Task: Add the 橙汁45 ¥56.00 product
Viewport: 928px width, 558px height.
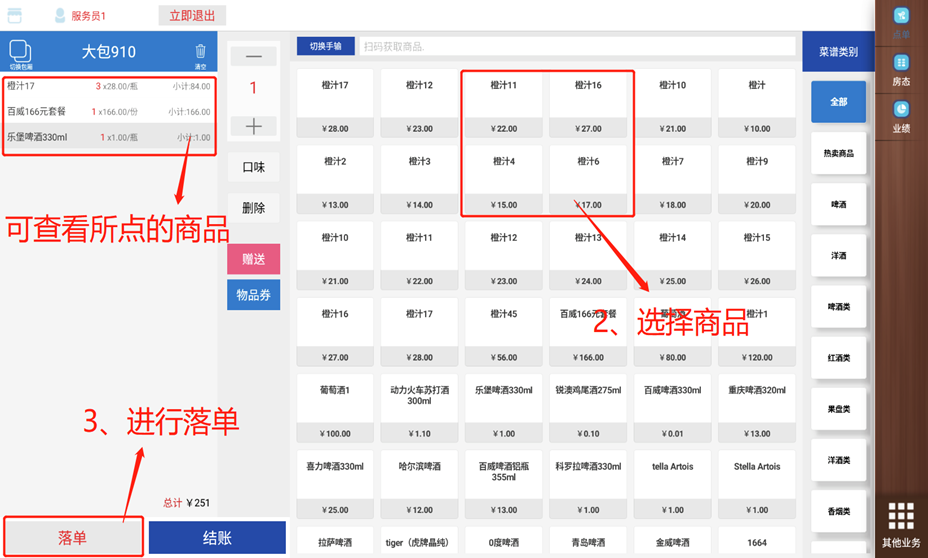Action: [x=504, y=332]
